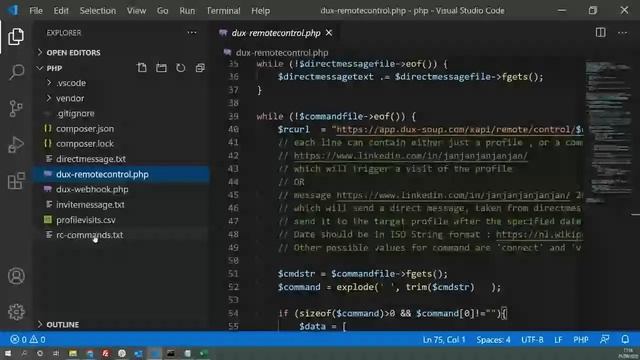Open composer.lock file

pos(85,144)
